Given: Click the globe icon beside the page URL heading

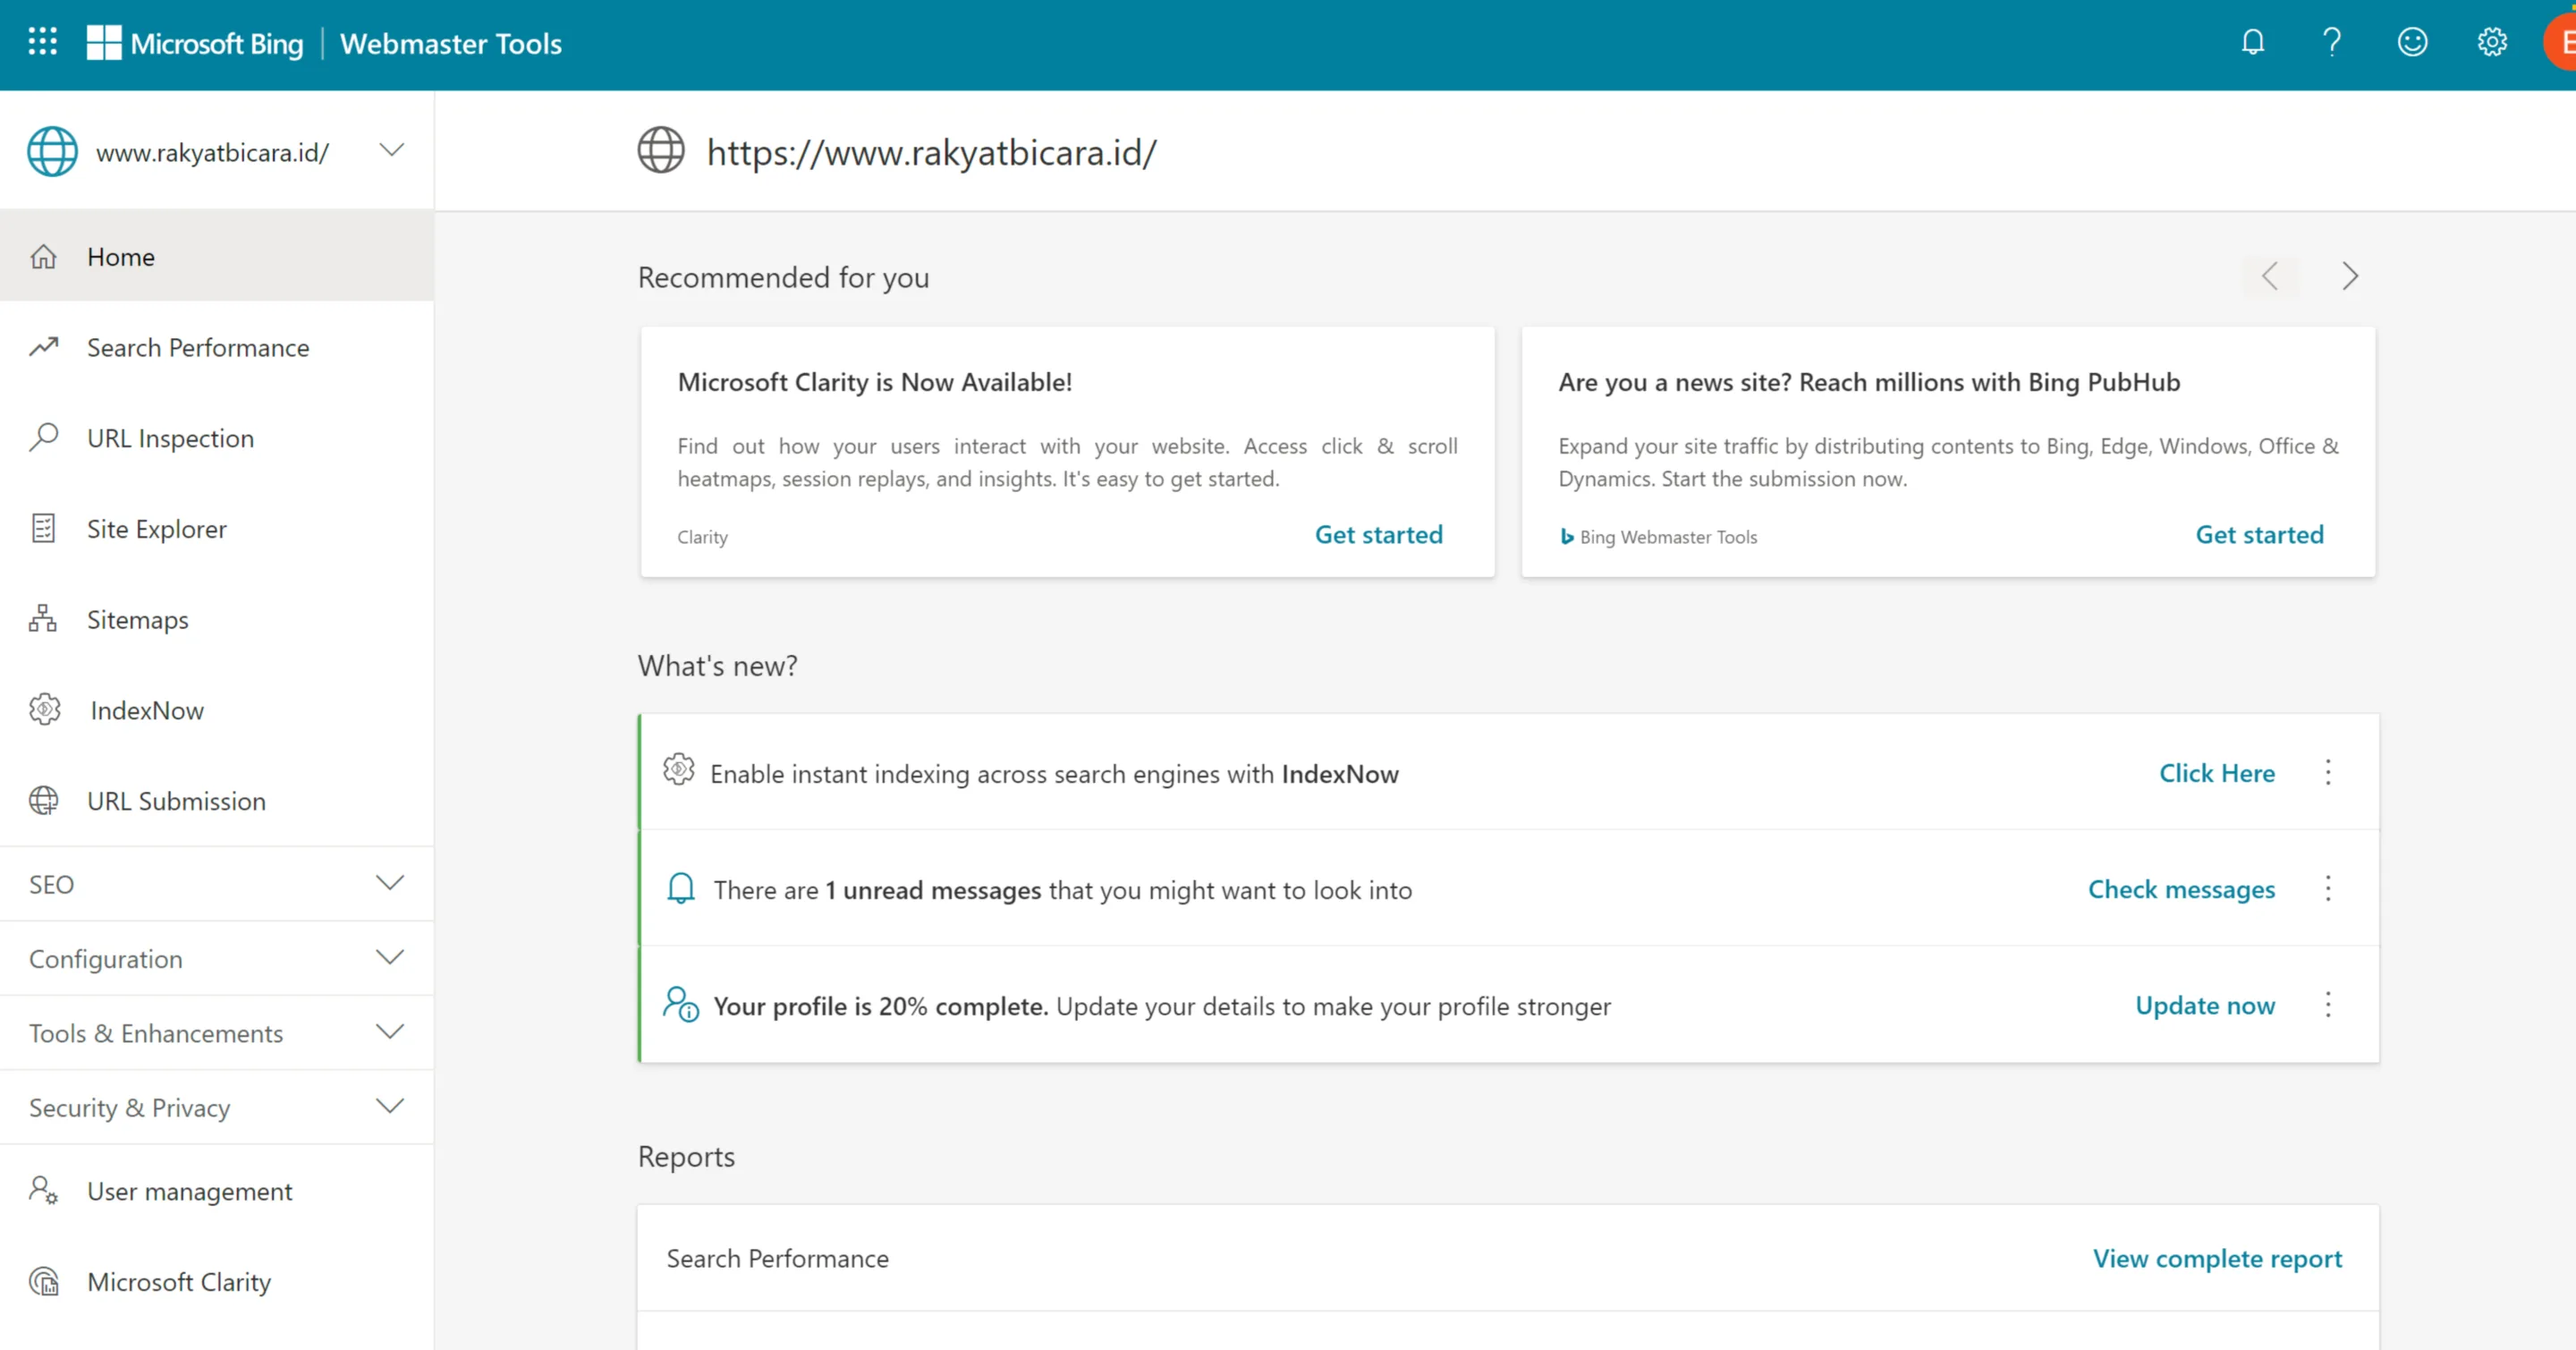Looking at the screenshot, I should (661, 150).
